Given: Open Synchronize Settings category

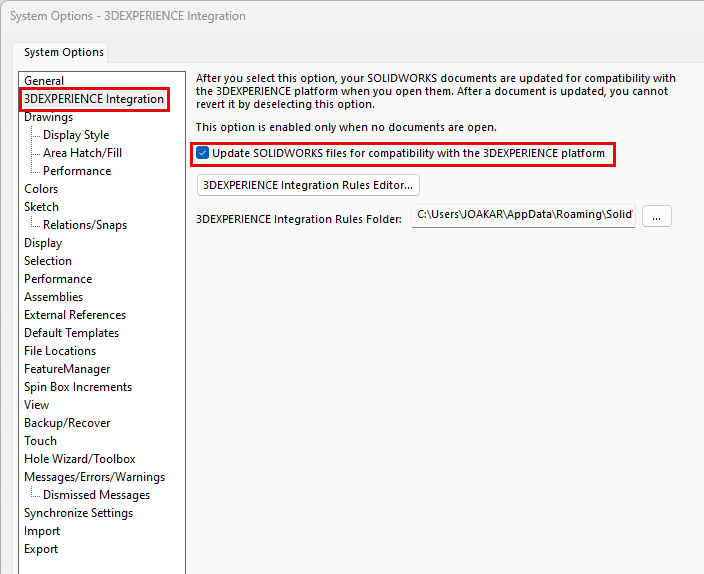Looking at the screenshot, I should 79,512.
